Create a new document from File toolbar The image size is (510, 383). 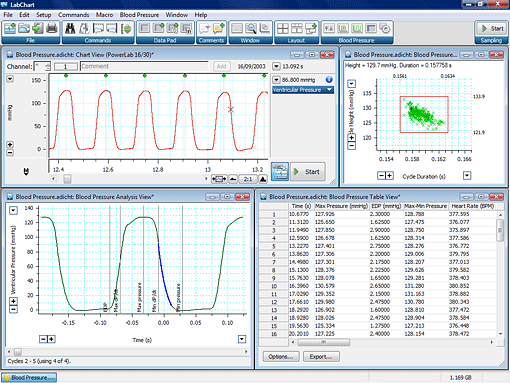tap(10, 28)
